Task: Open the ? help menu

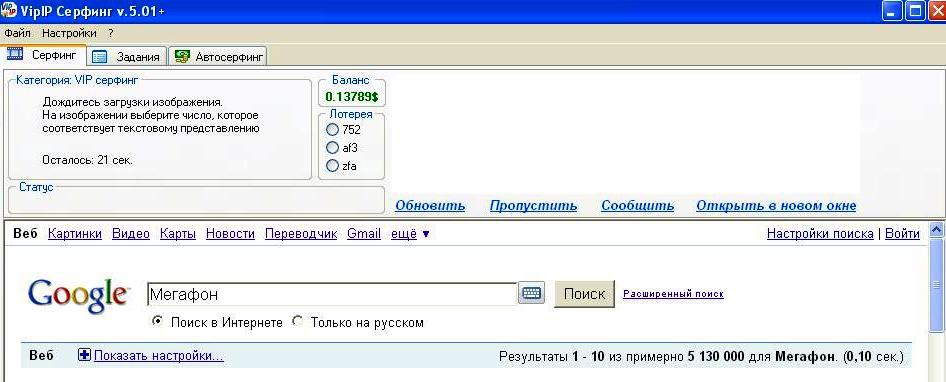Action: 111,33
